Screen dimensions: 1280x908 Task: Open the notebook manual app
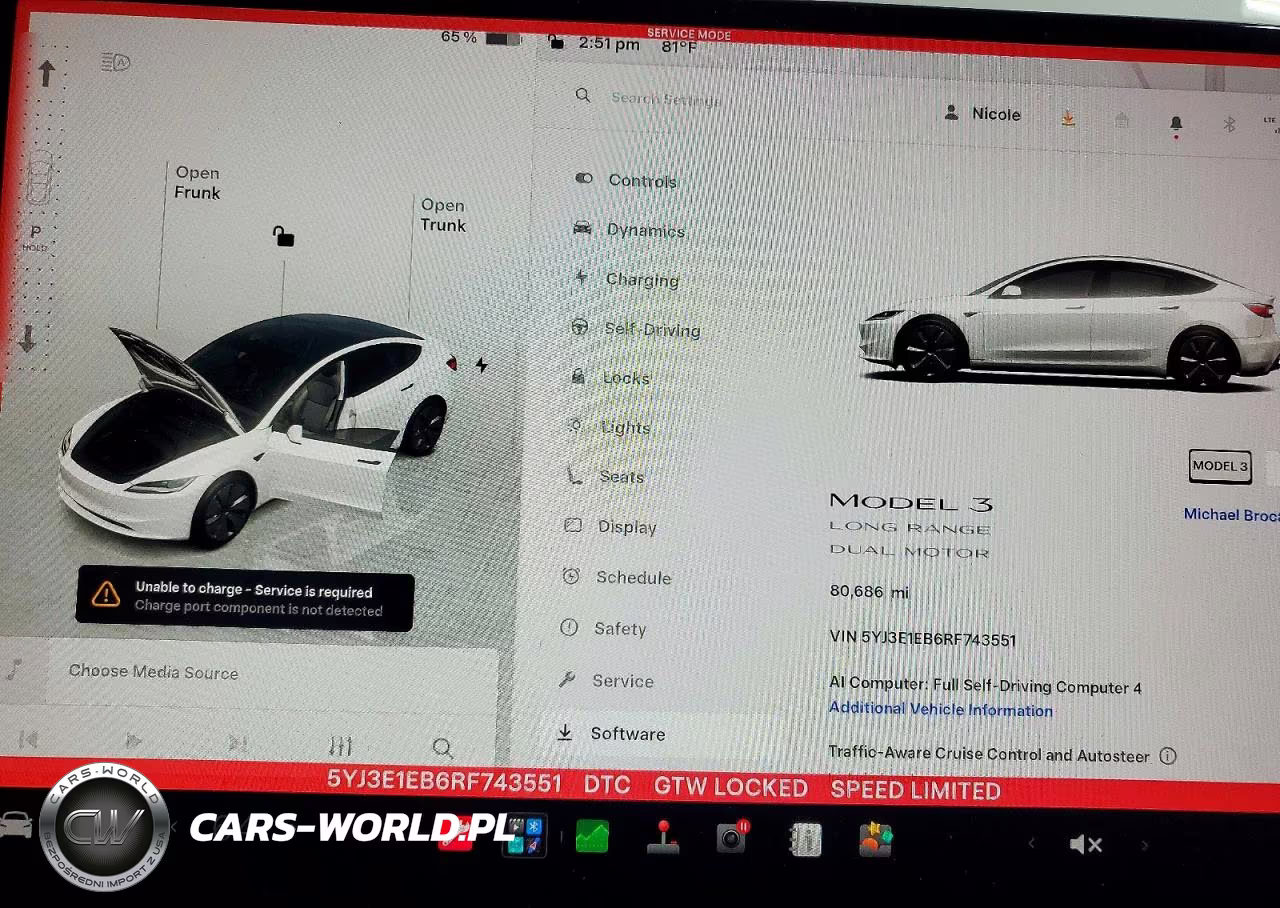[805, 840]
